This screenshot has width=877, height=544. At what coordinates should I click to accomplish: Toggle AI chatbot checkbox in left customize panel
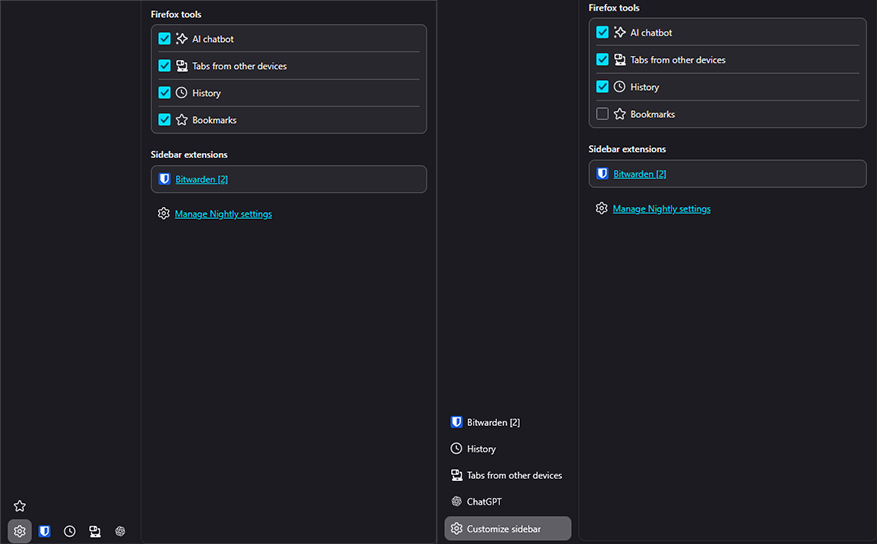click(x=165, y=39)
